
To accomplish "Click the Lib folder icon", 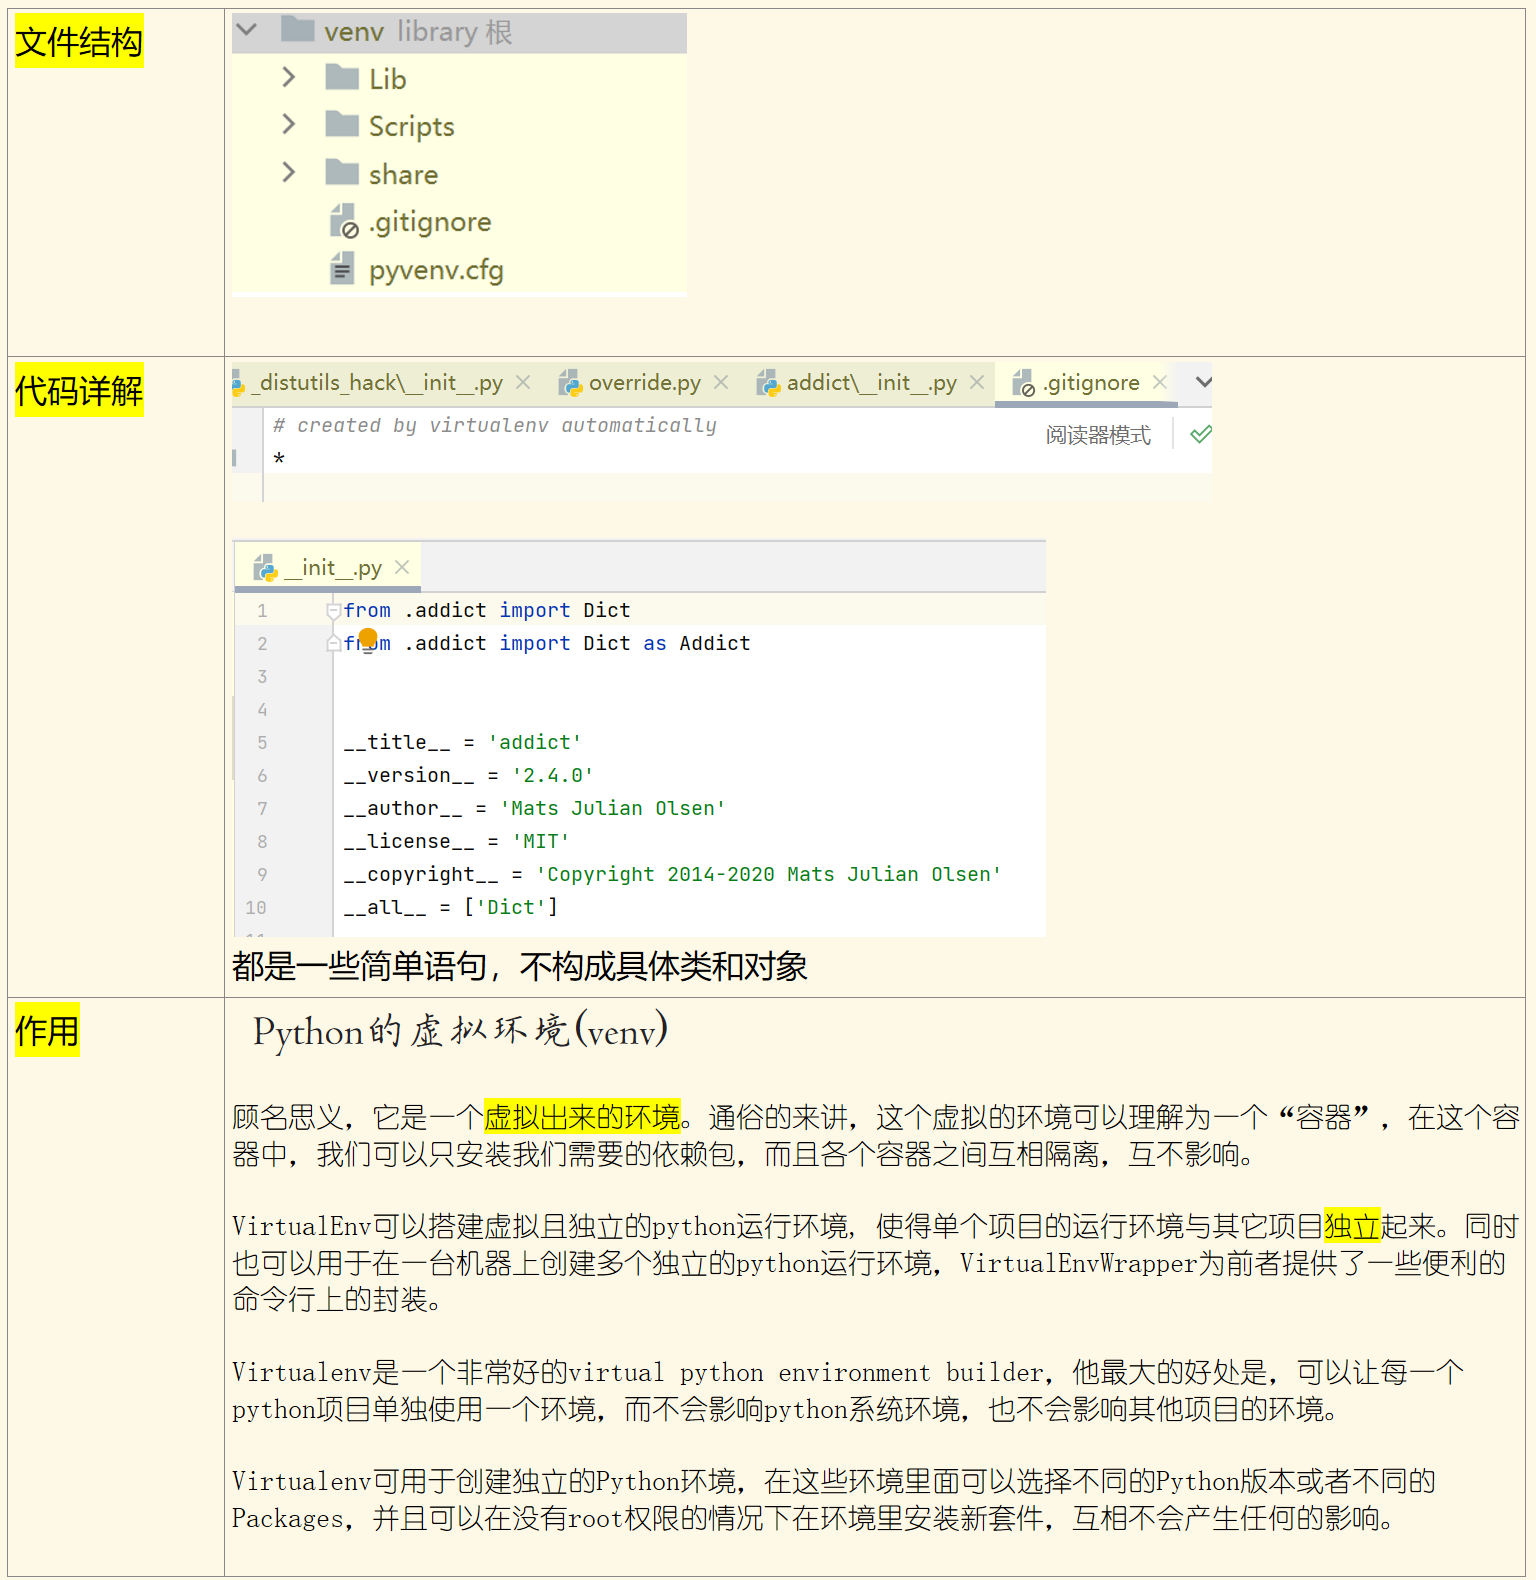I will coord(342,77).
